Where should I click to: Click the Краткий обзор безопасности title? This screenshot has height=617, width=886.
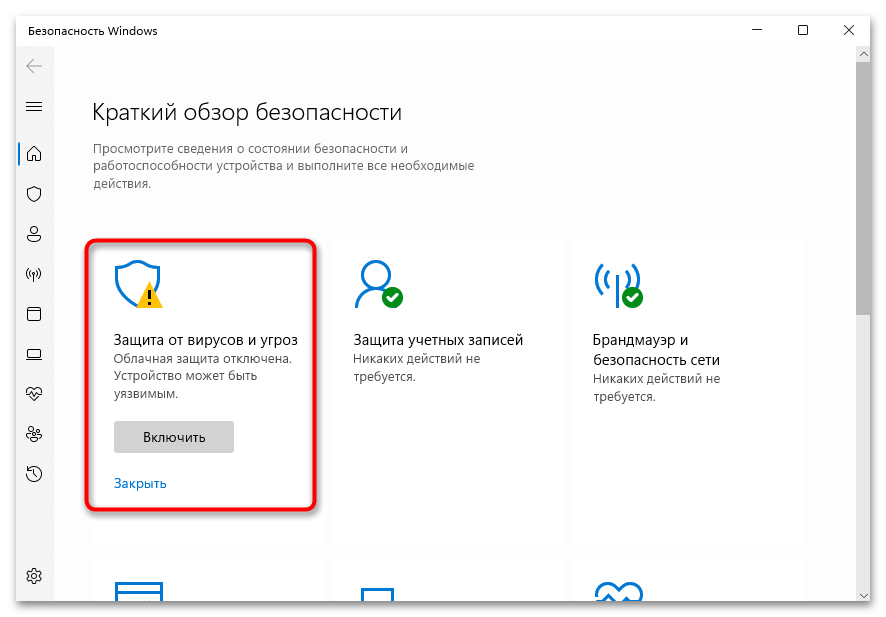247,112
